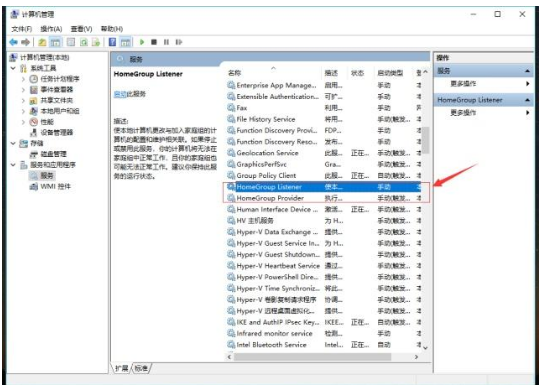Viewport: 539px width, 385px height.
Task: Click the Restart Service toolbar icon
Action: [178, 42]
